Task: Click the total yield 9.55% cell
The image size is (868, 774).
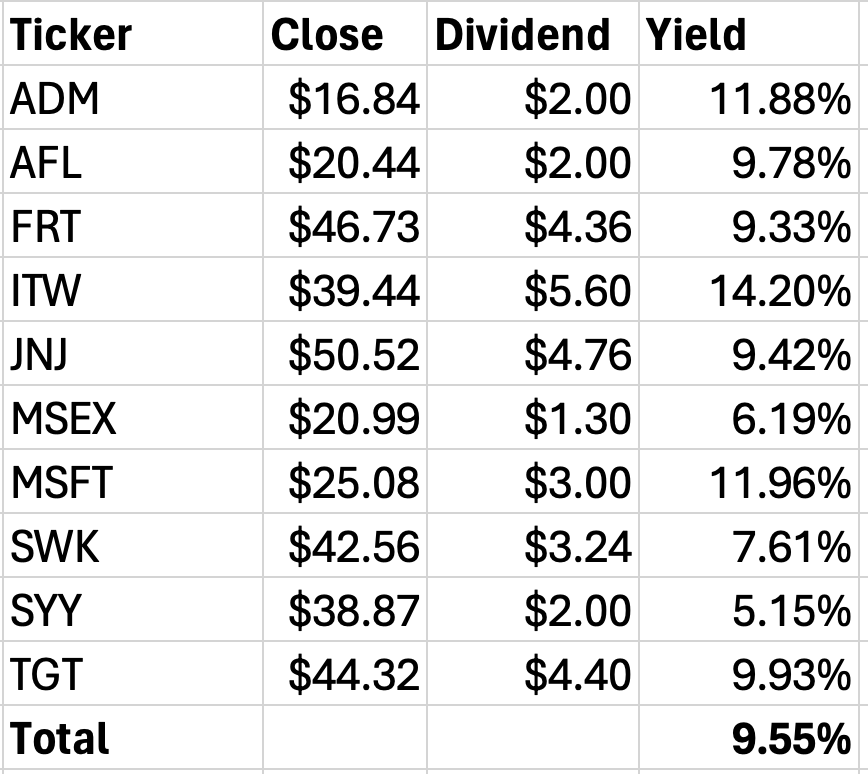Action: click(753, 737)
